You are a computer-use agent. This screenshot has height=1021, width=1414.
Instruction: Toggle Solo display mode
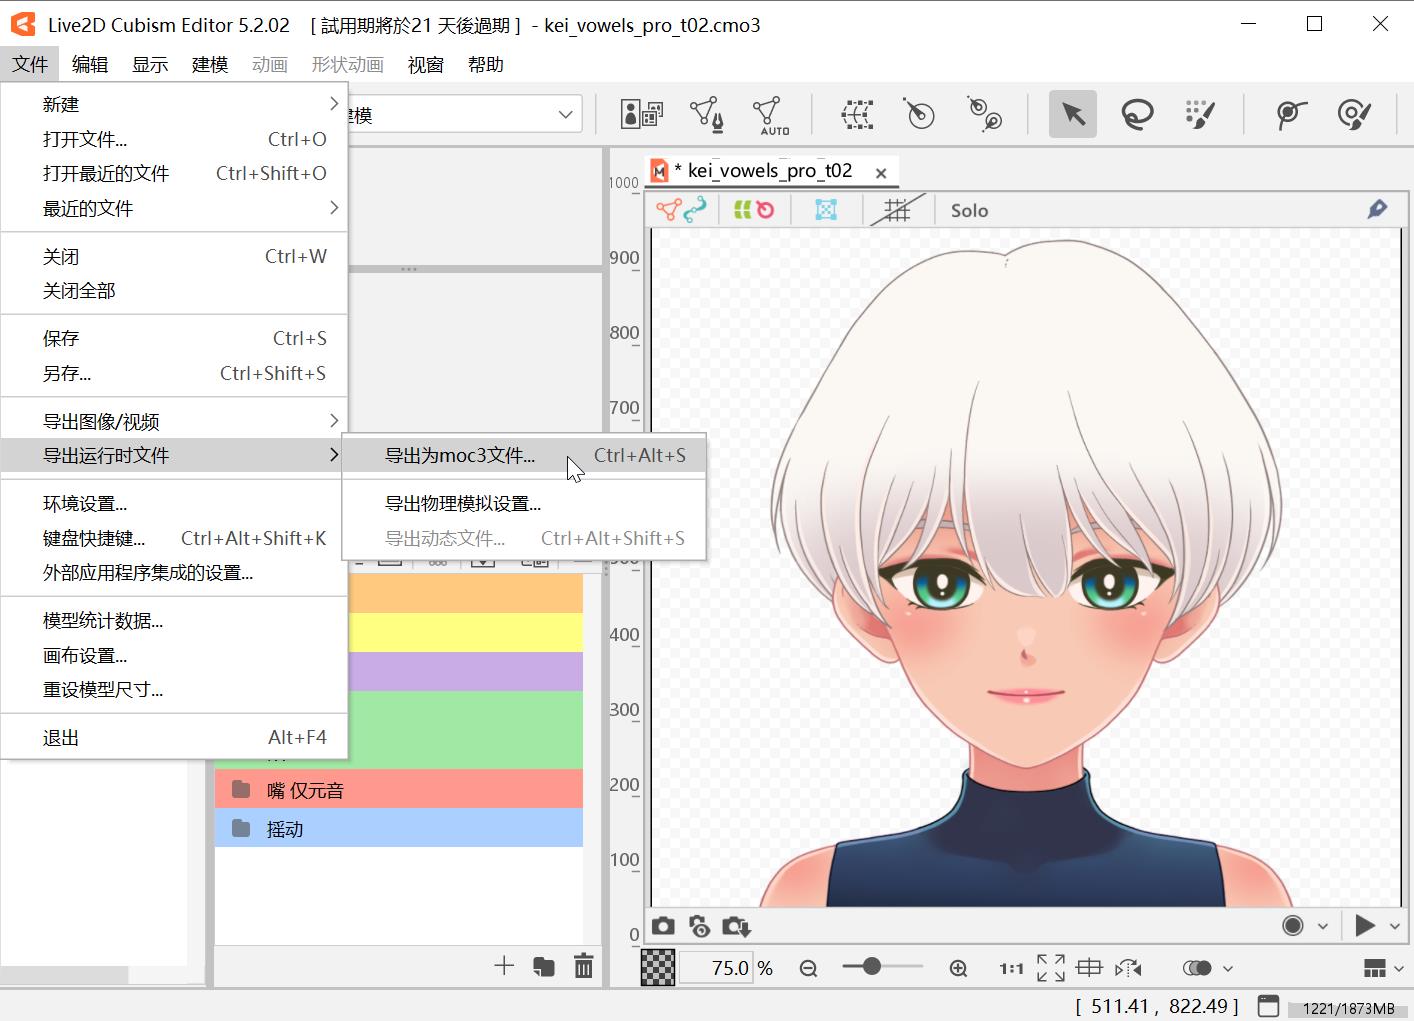pyautogui.click(x=969, y=210)
